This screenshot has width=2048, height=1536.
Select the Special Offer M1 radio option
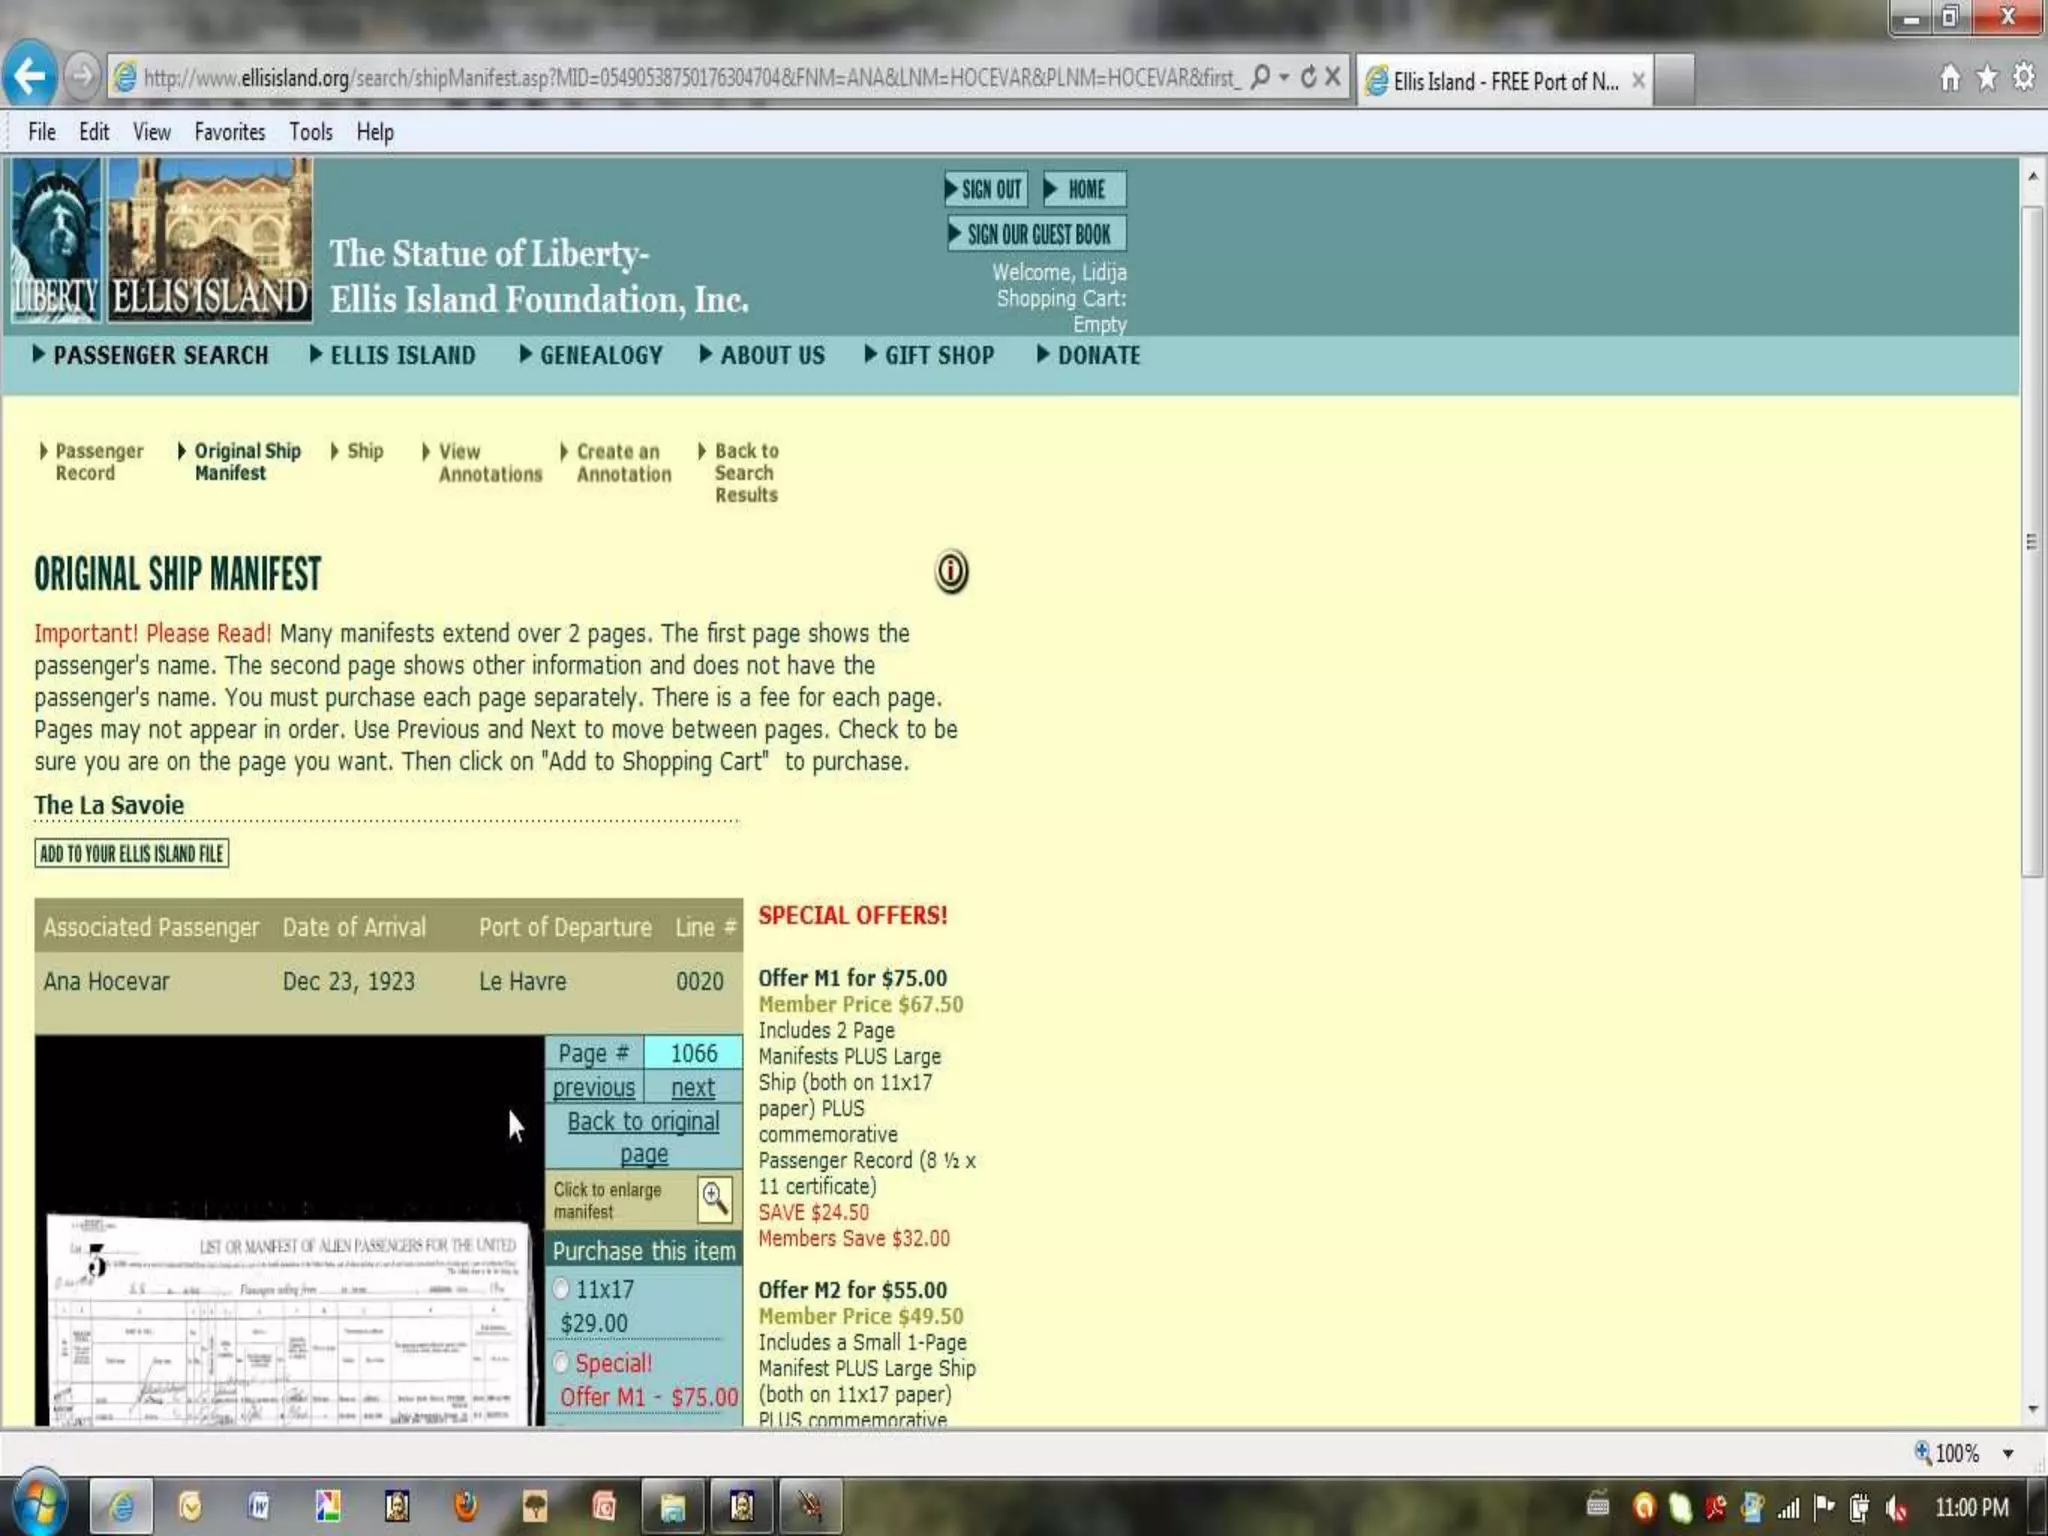(561, 1362)
